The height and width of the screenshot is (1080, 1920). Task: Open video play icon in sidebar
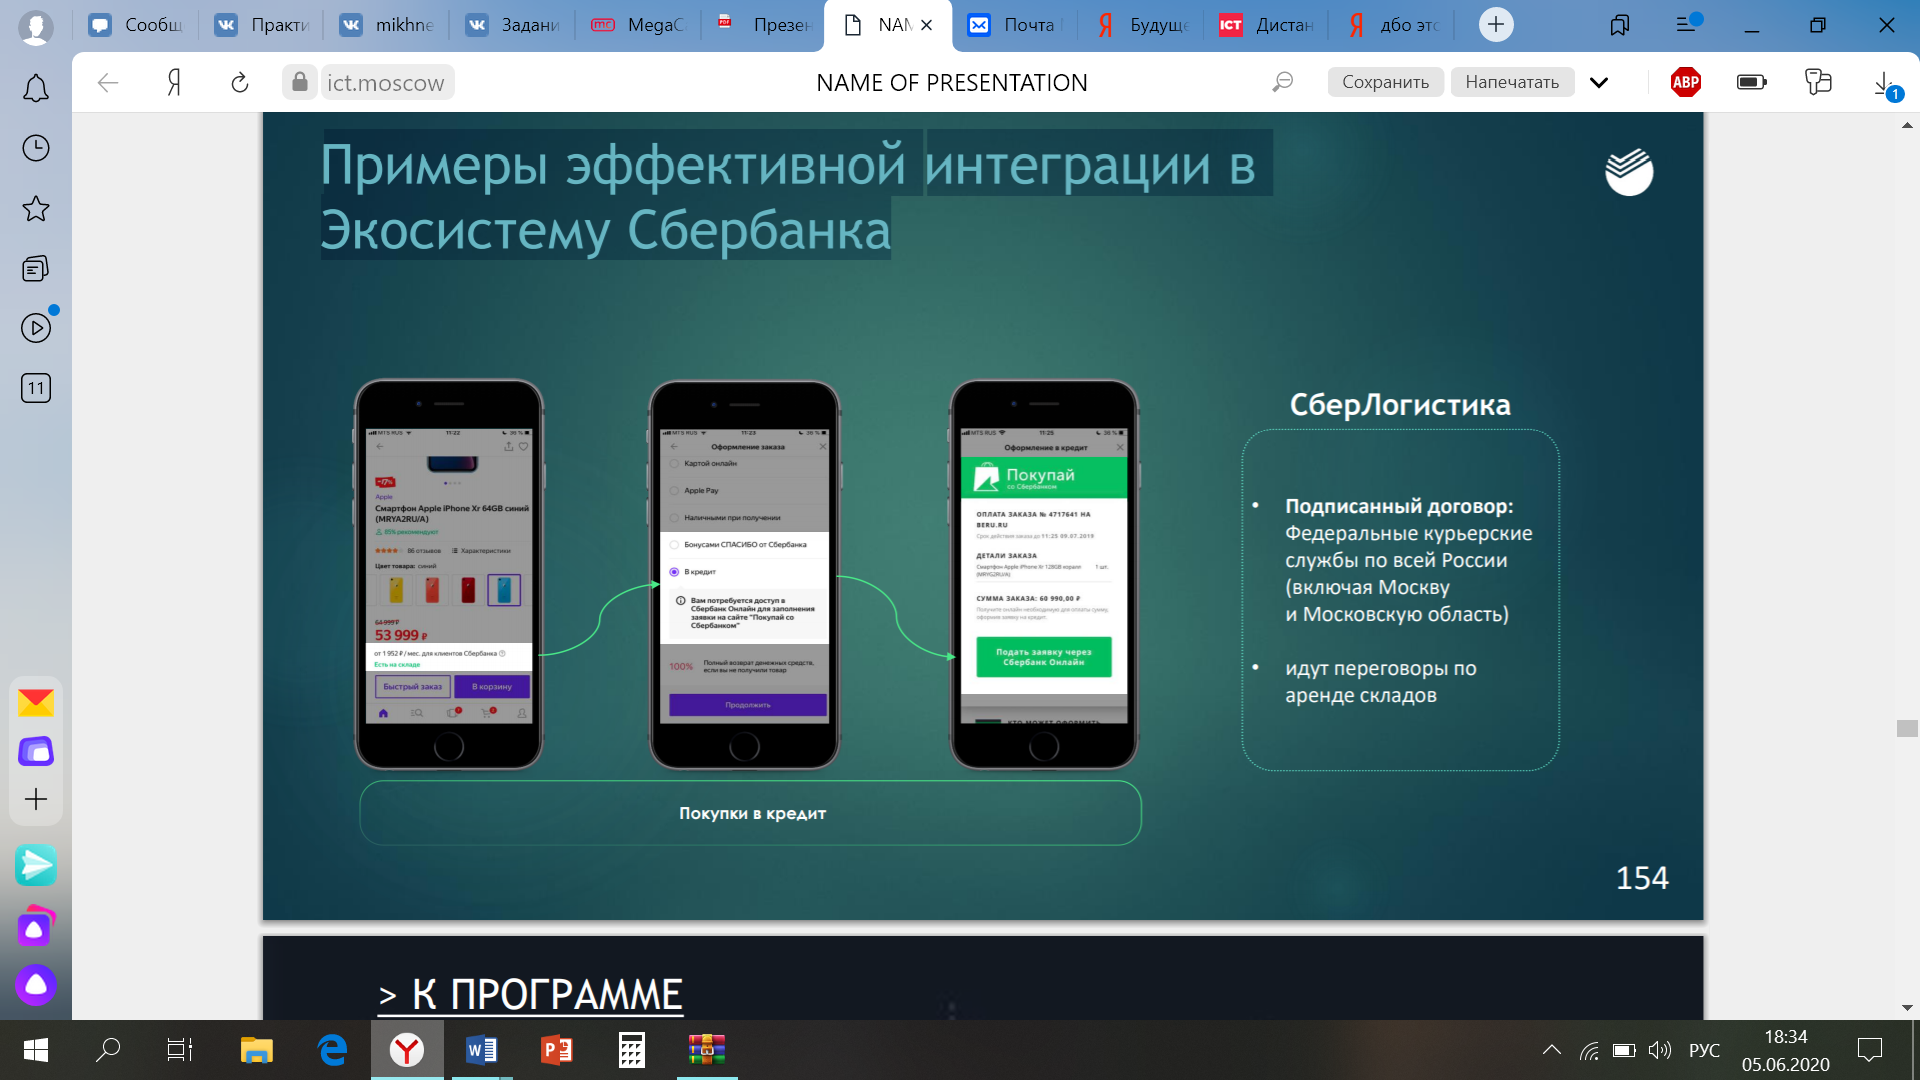[36, 328]
